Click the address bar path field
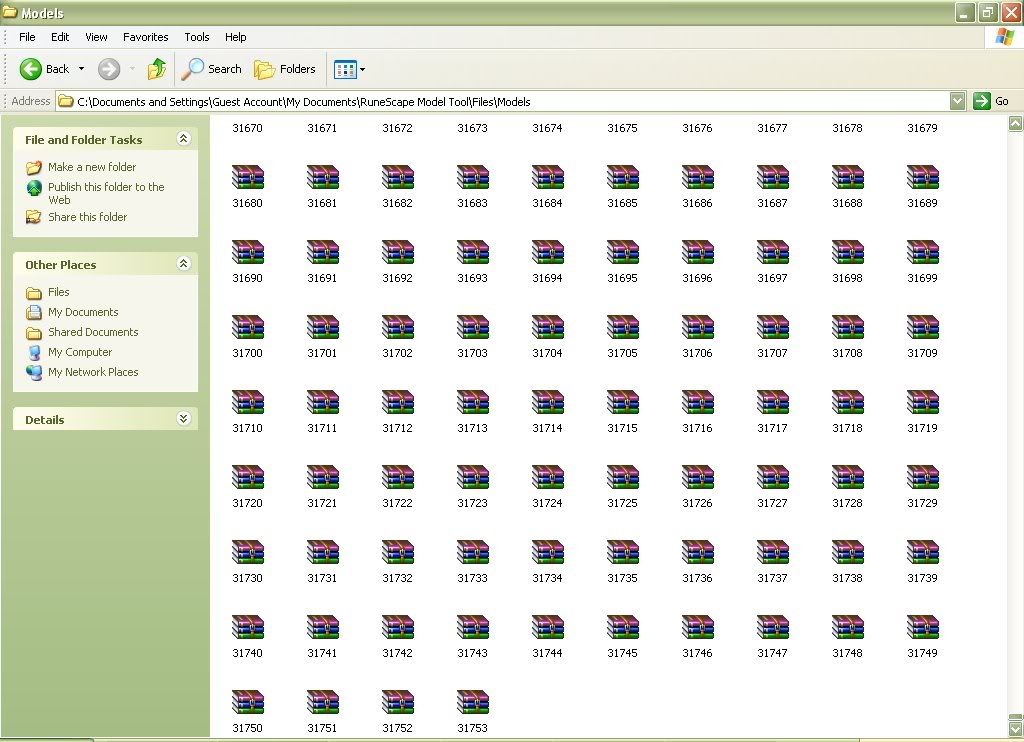The width and height of the screenshot is (1024, 742). [500, 101]
